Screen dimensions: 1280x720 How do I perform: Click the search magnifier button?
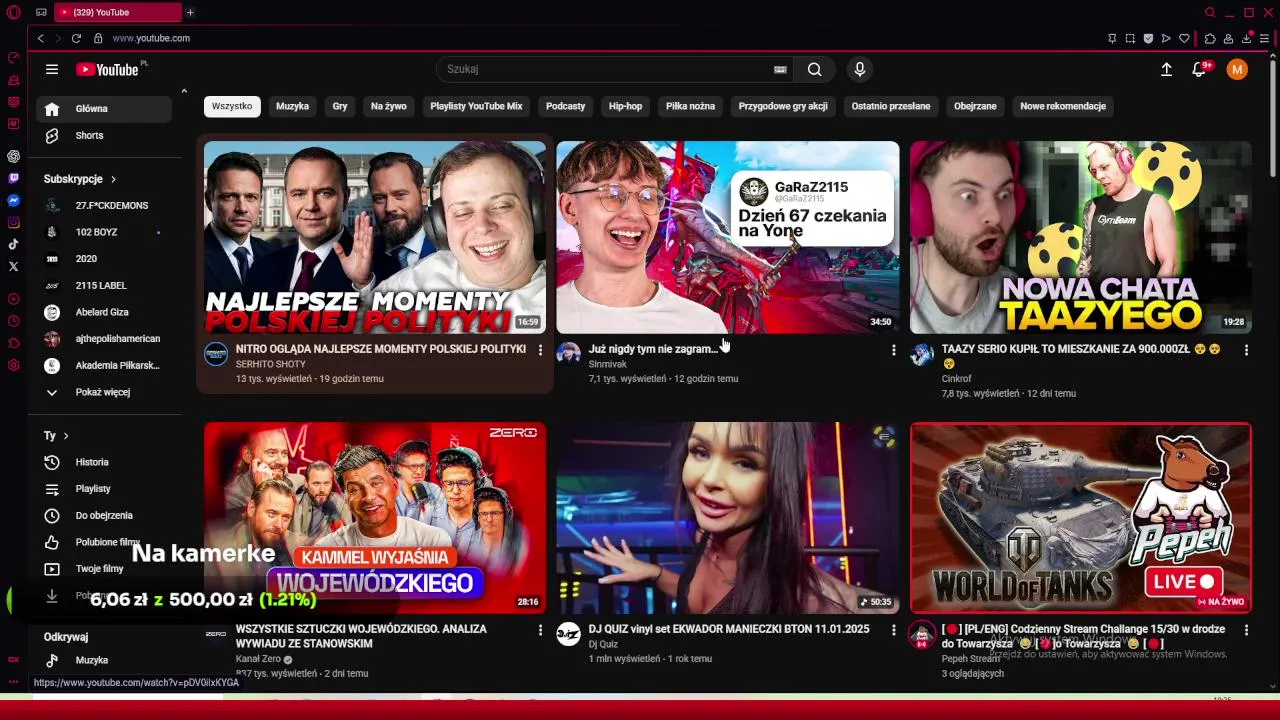(x=815, y=69)
